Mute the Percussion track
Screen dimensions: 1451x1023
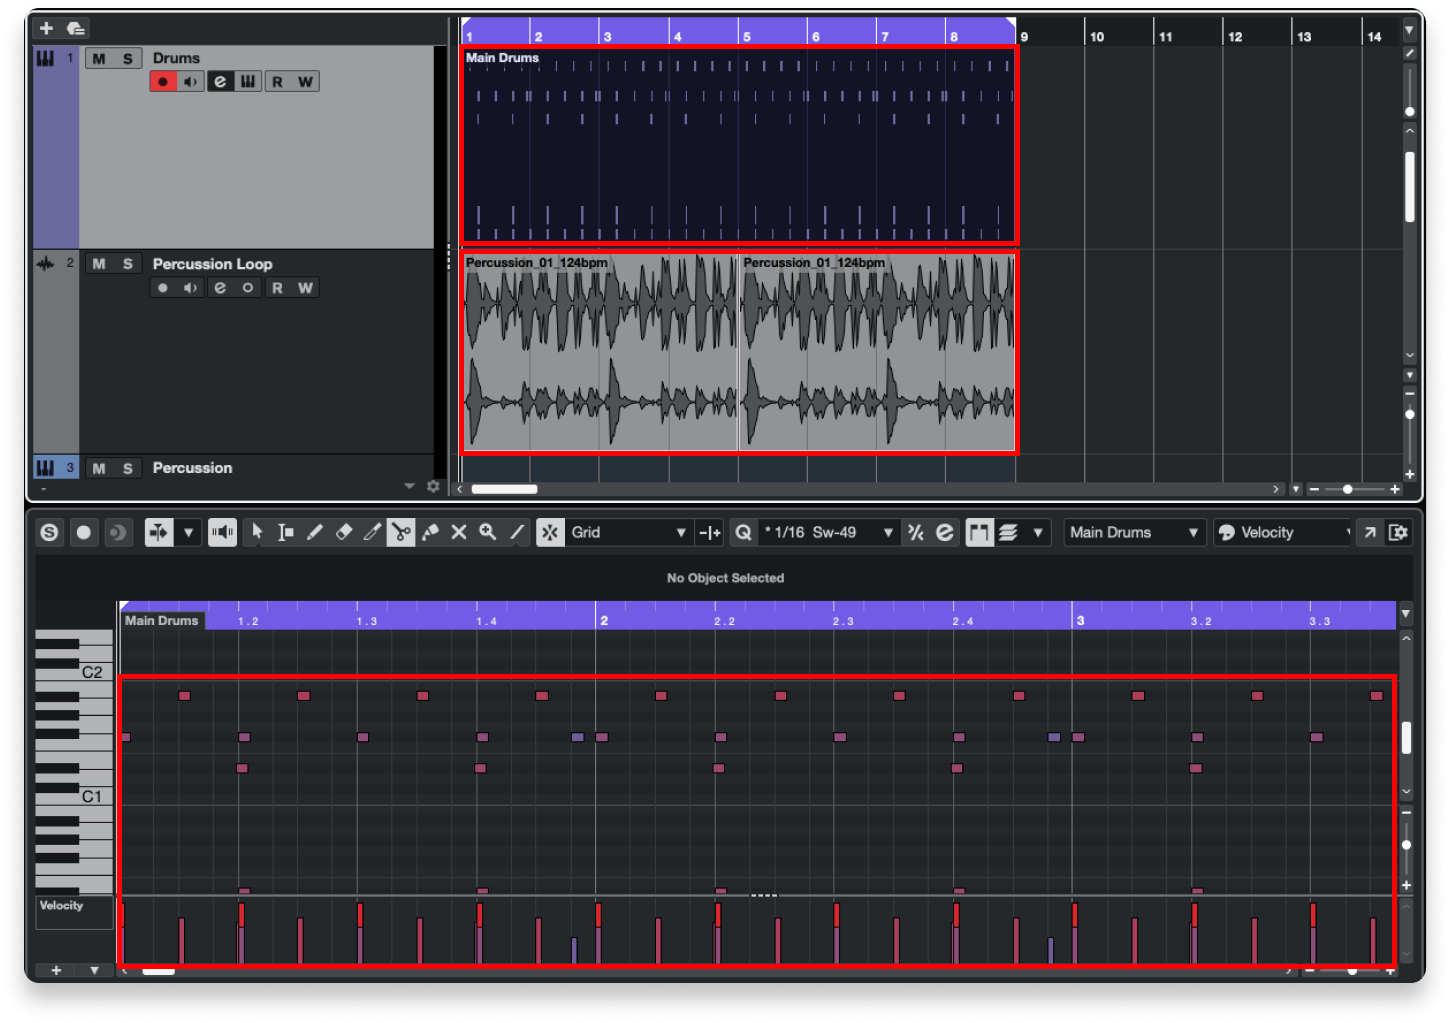[99, 468]
